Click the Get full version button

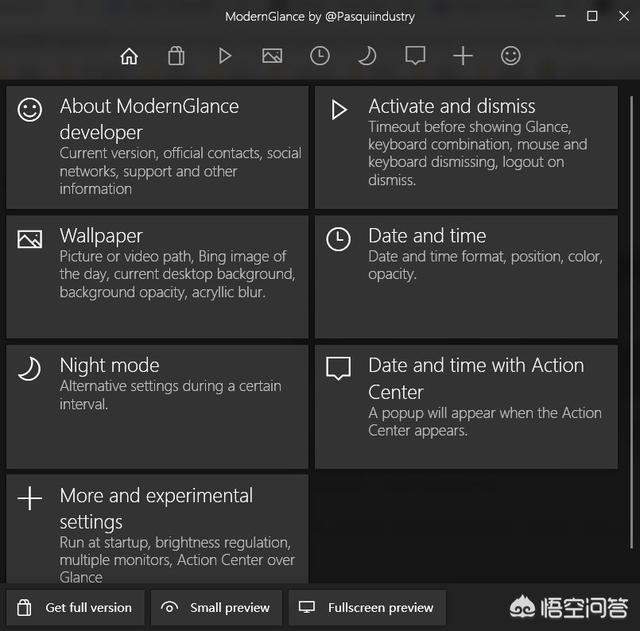(x=75, y=607)
